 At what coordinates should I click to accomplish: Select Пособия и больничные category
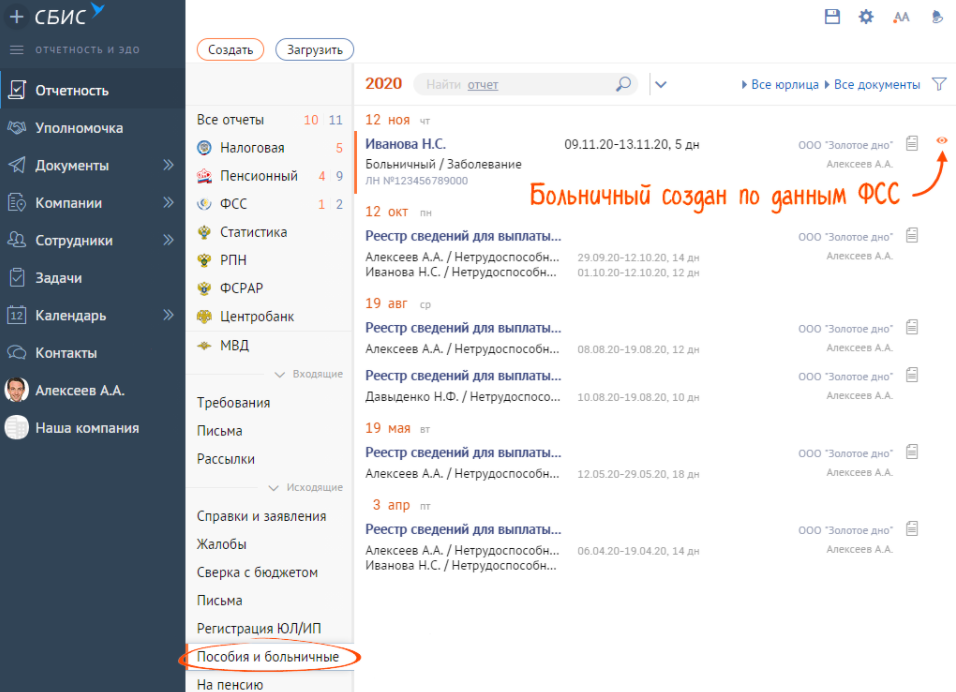pos(268,657)
